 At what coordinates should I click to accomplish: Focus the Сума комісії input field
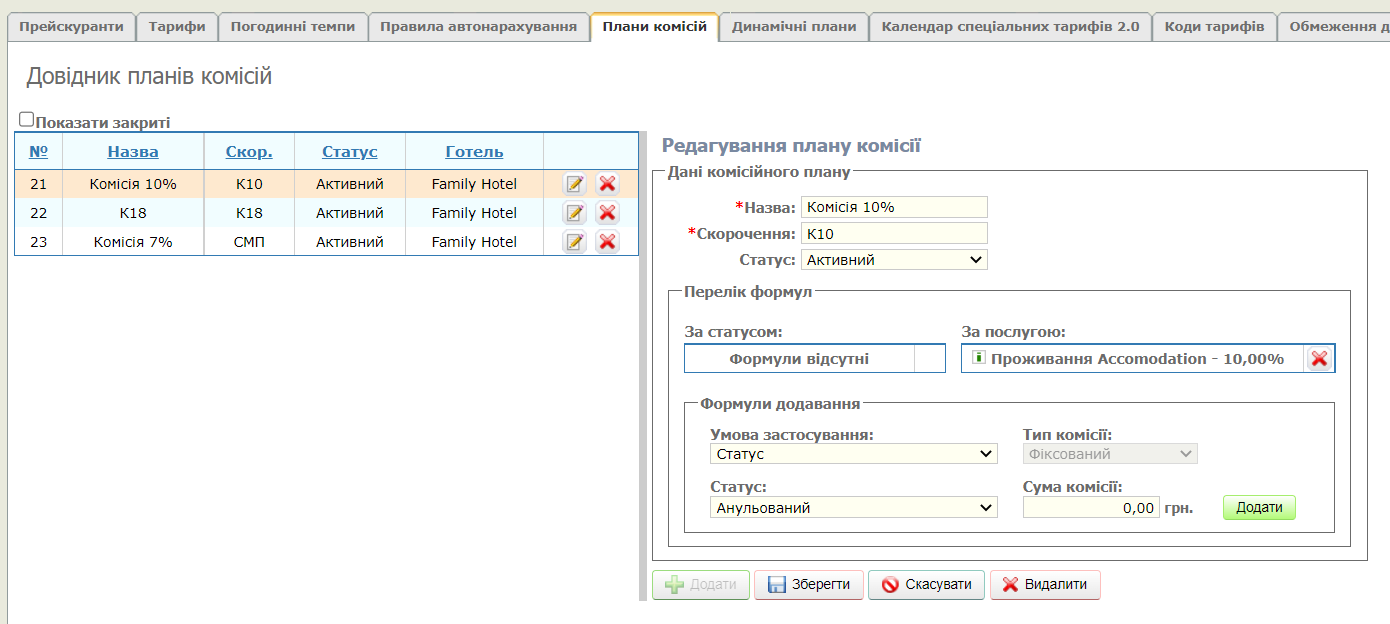(1091, 508)
